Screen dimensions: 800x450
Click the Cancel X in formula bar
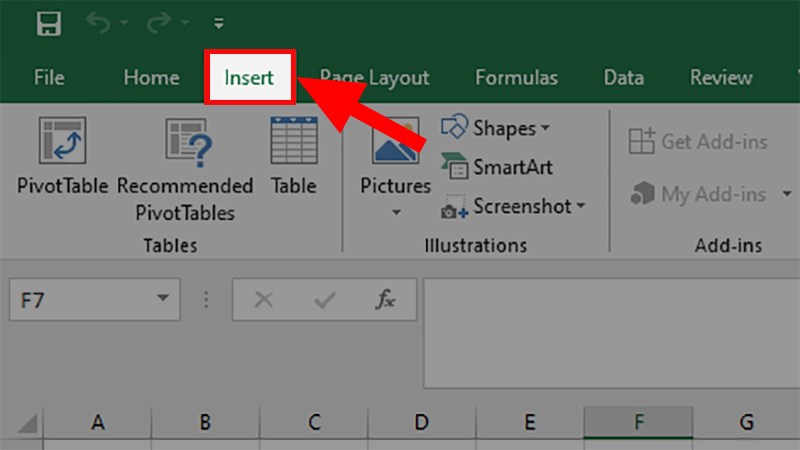pos(264,299)
